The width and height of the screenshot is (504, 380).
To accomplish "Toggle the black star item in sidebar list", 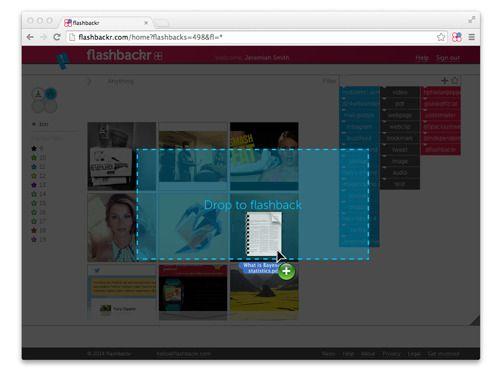I will click(34, 148).
